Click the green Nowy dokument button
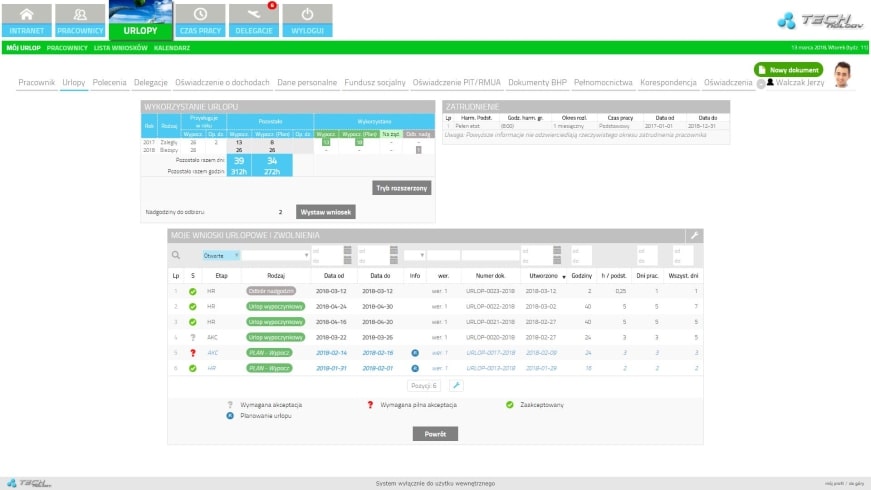 [788, 70]
